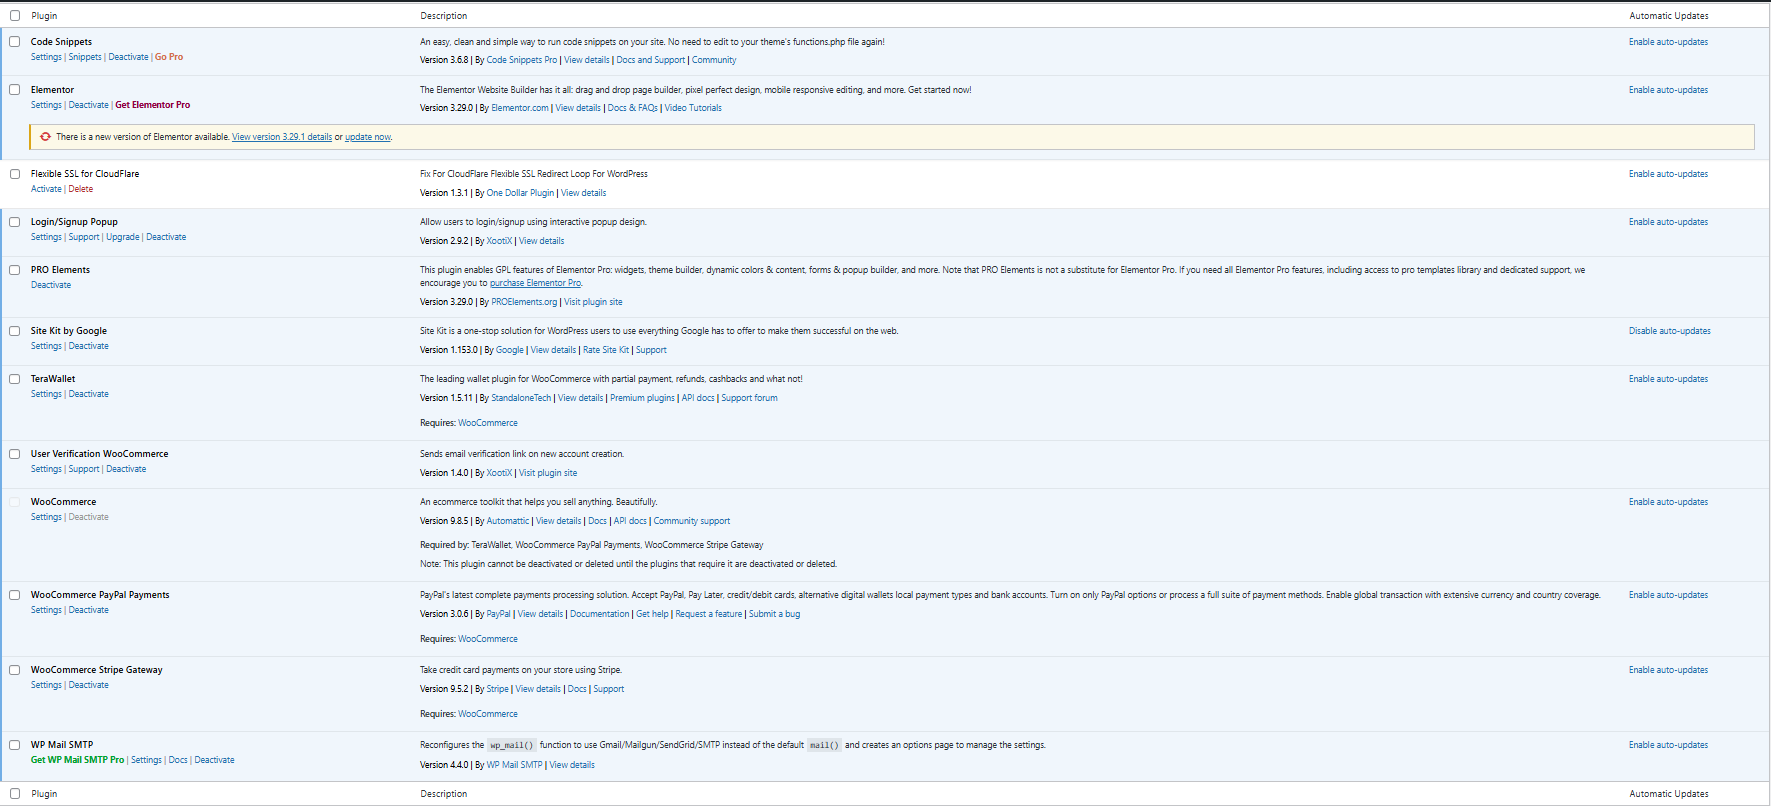Viewport: 1771px width, 806px height.
Task: Tick the TeraWallet plugin checkbox
Action: tap(15, 379)
